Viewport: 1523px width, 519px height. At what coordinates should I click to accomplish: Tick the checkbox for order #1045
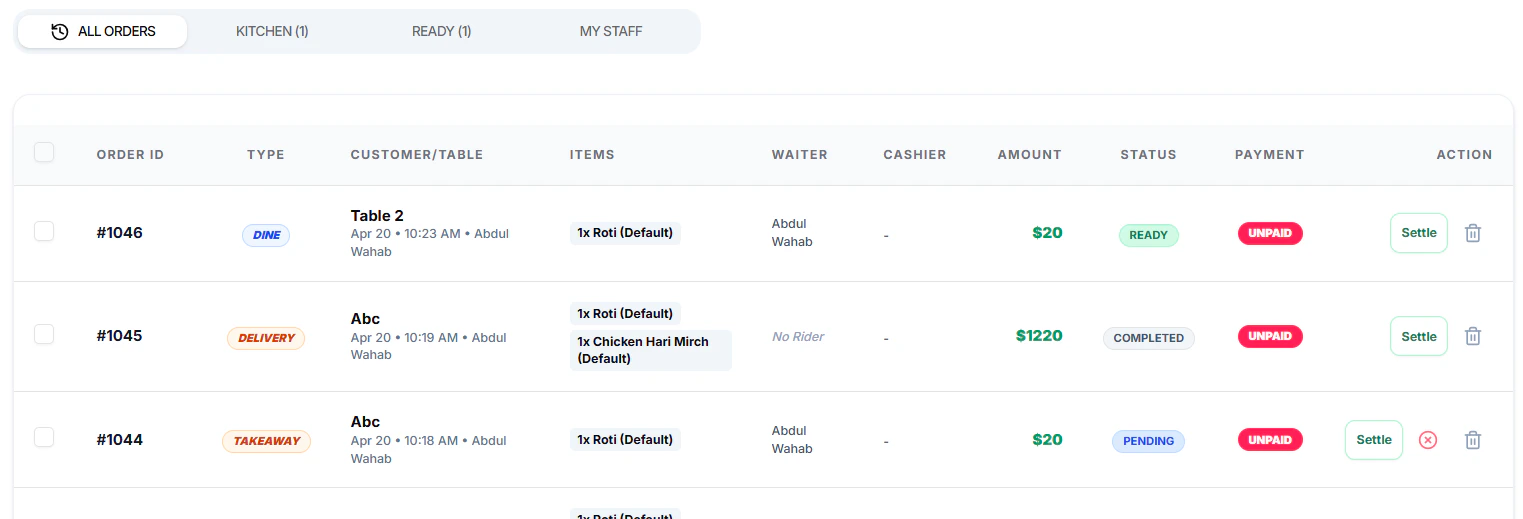pos(44,334)
